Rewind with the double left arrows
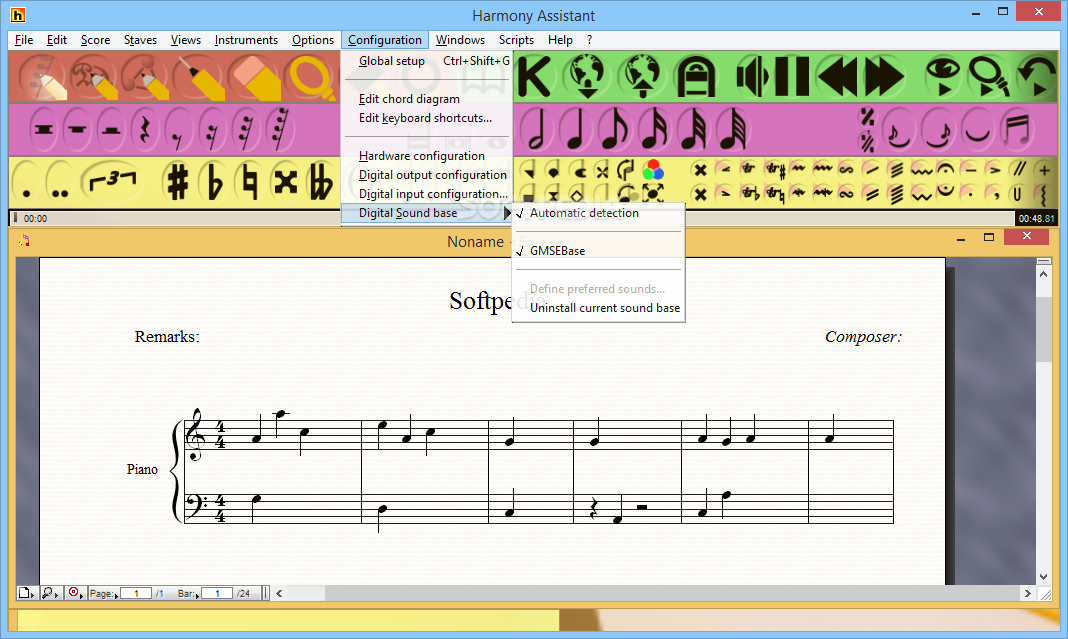1068x639 pixels. (x=836, y=77)
